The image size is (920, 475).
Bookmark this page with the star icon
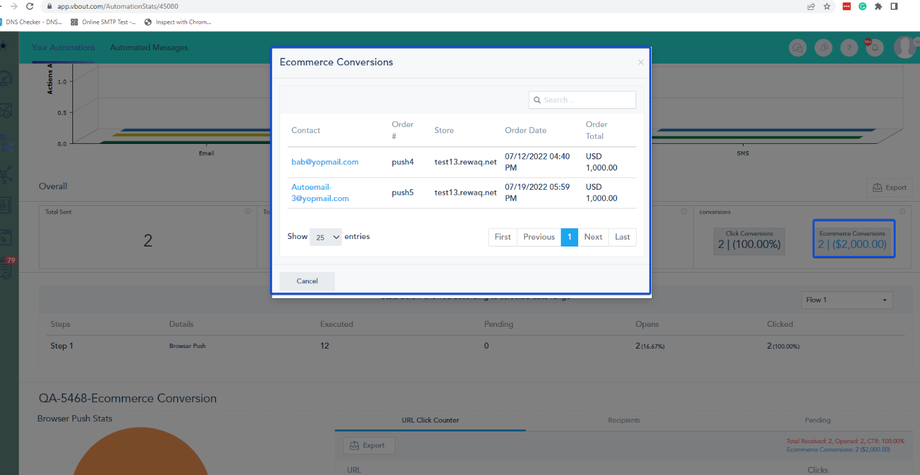click(827, 6)
